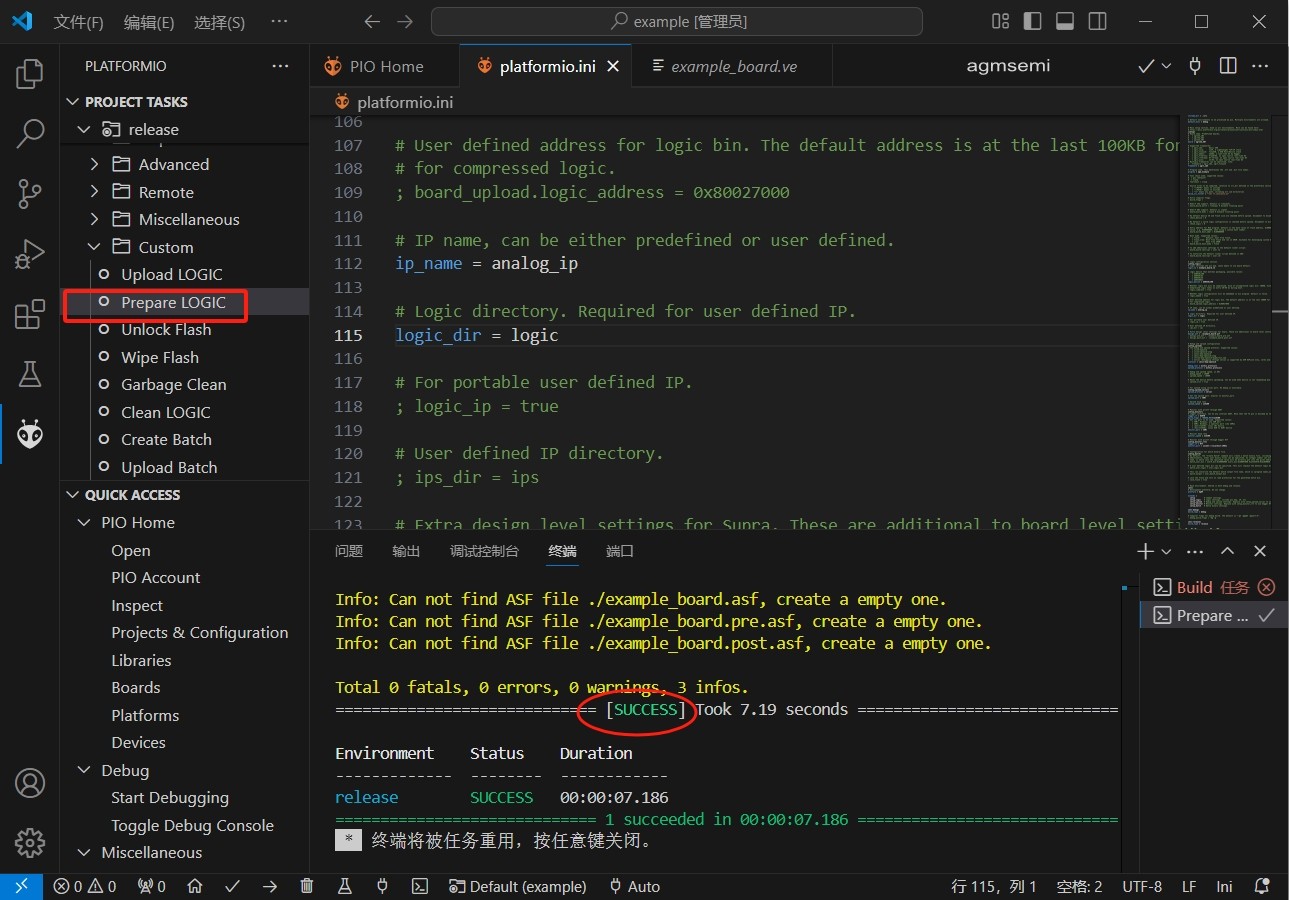Collapse the PROJECT TASKS section
This screenshot has height=900, width=1289.
(72, 102)
